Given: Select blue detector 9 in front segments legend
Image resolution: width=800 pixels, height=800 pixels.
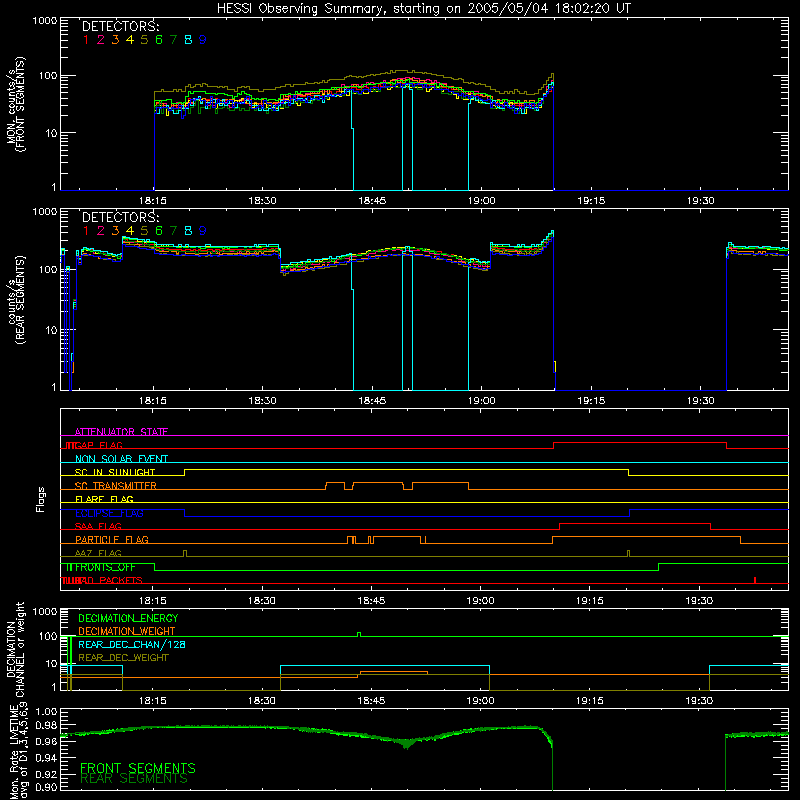Looking at the screenshot, I should [x=203, y=40].
